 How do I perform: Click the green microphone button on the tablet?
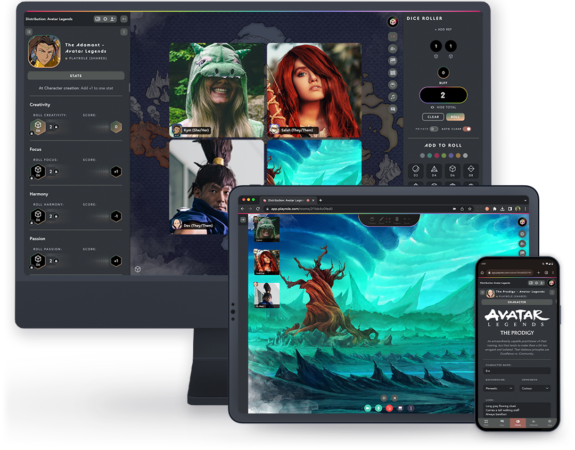(x=378, y=408)
